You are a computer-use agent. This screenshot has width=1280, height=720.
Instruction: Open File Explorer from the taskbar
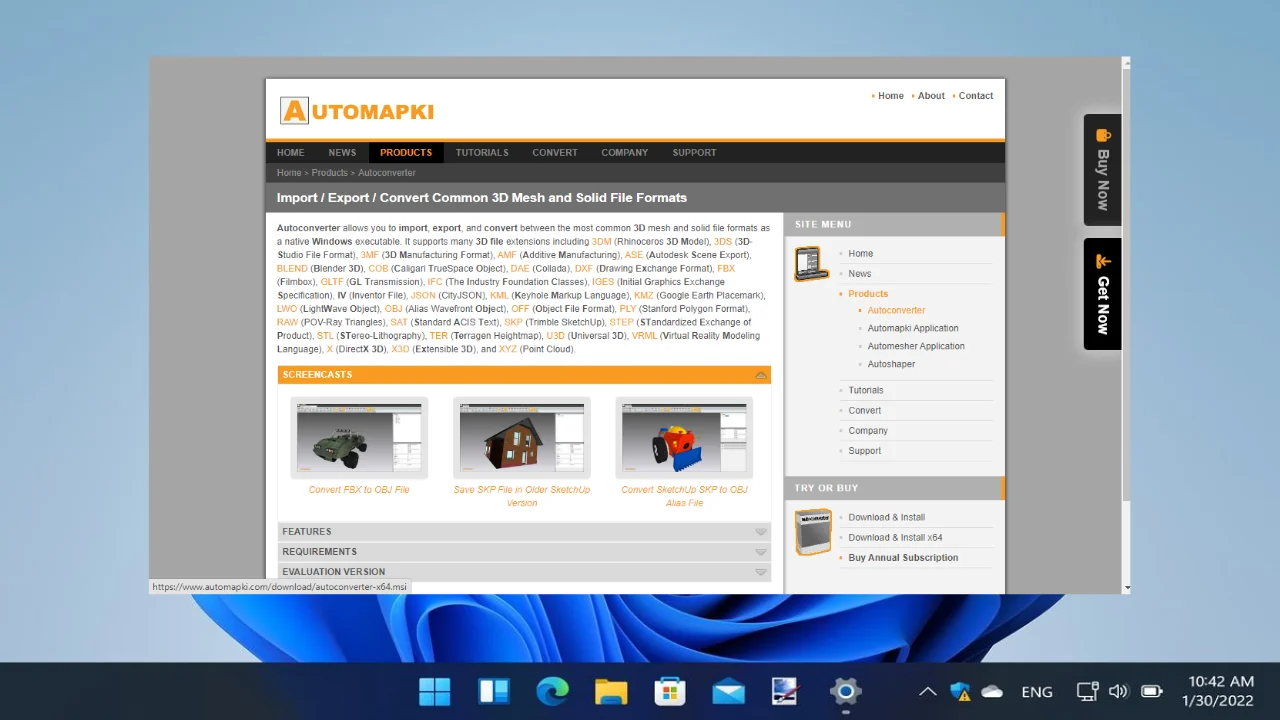(611, 691)
